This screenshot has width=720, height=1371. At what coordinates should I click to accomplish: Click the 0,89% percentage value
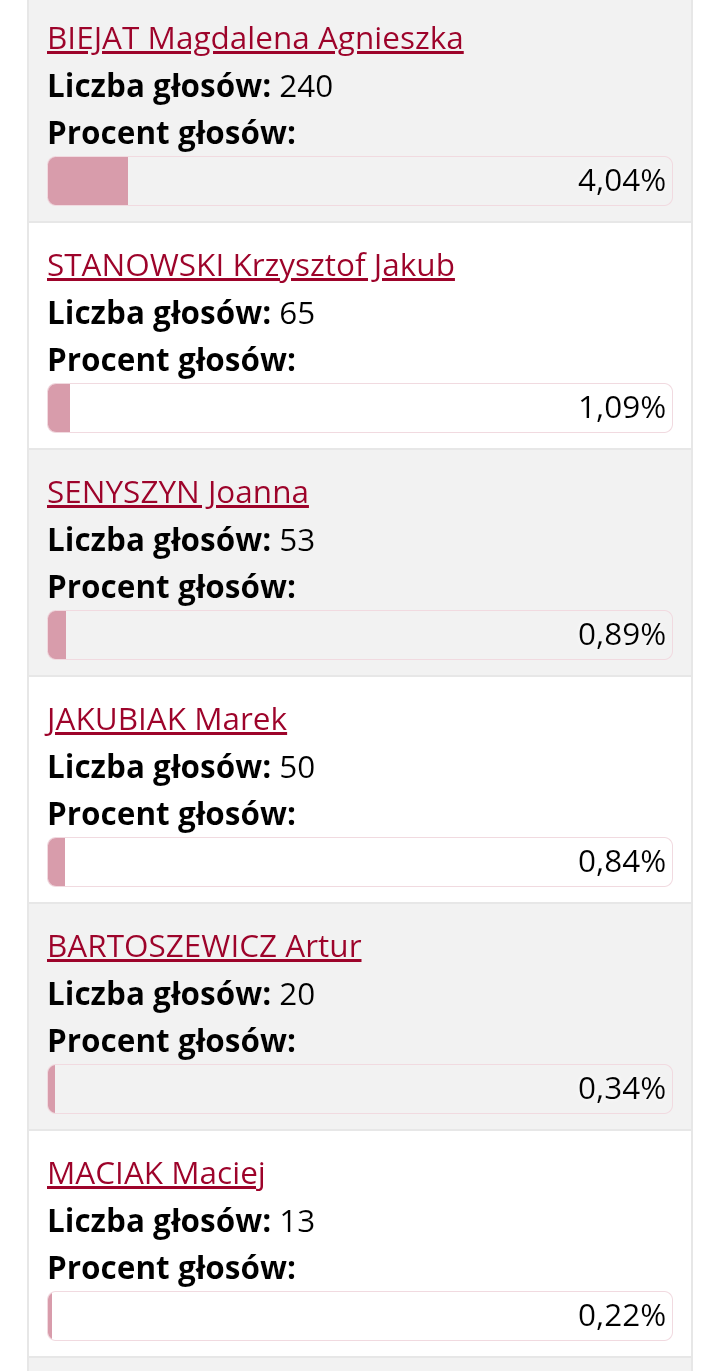pos(622,635)
